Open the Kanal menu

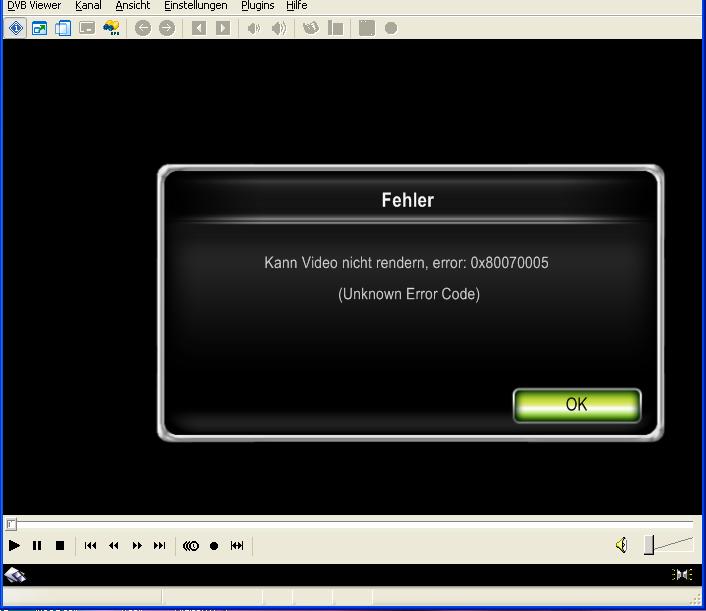[88, 6]
